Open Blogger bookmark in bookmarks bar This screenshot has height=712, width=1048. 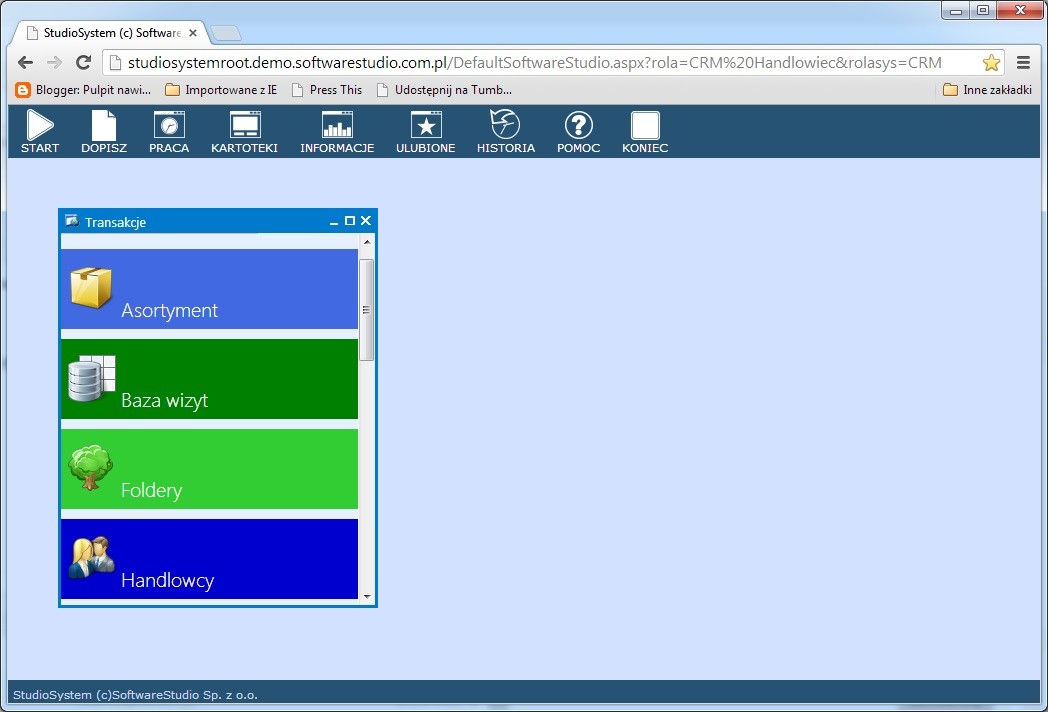[83, 90]
